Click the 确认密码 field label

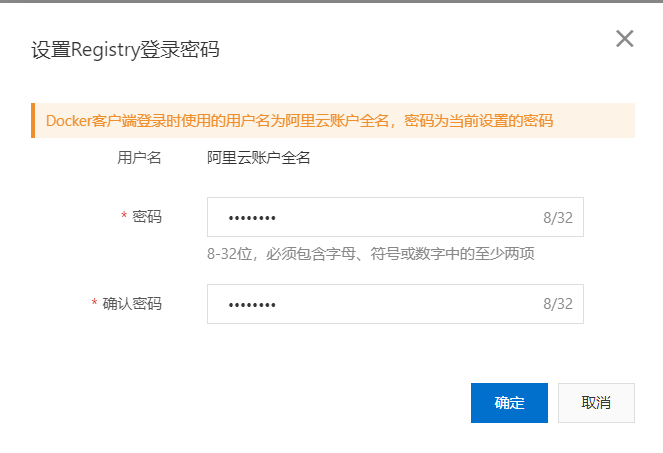coord(132,304)
